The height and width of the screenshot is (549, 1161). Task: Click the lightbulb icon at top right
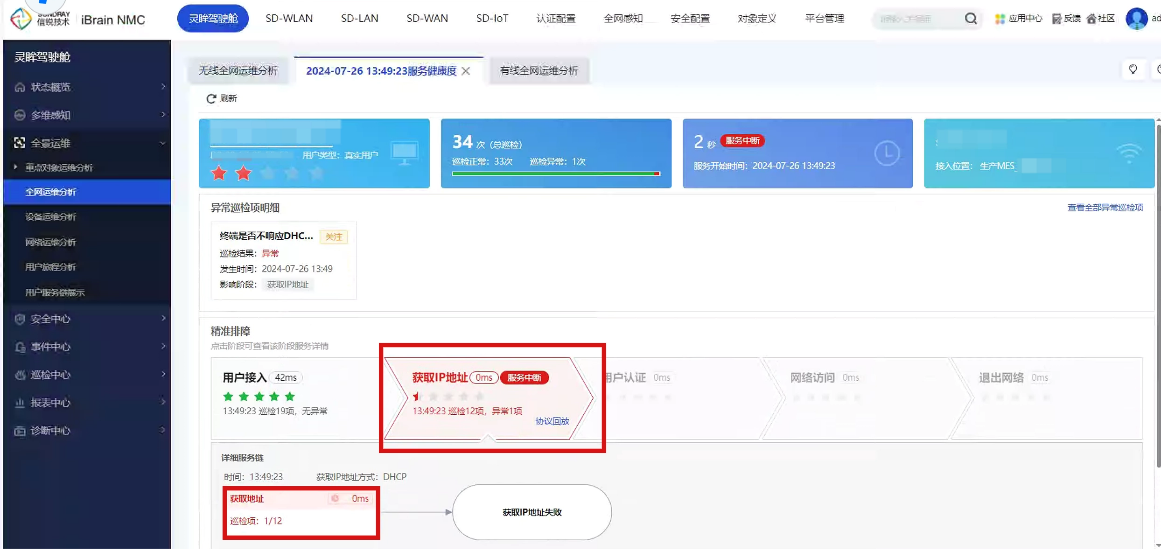point(1133,70)
